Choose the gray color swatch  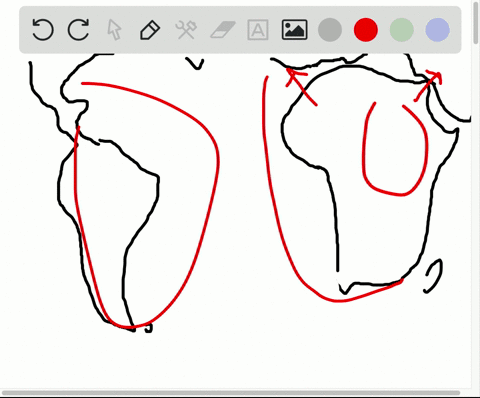(x=330, y=30)
